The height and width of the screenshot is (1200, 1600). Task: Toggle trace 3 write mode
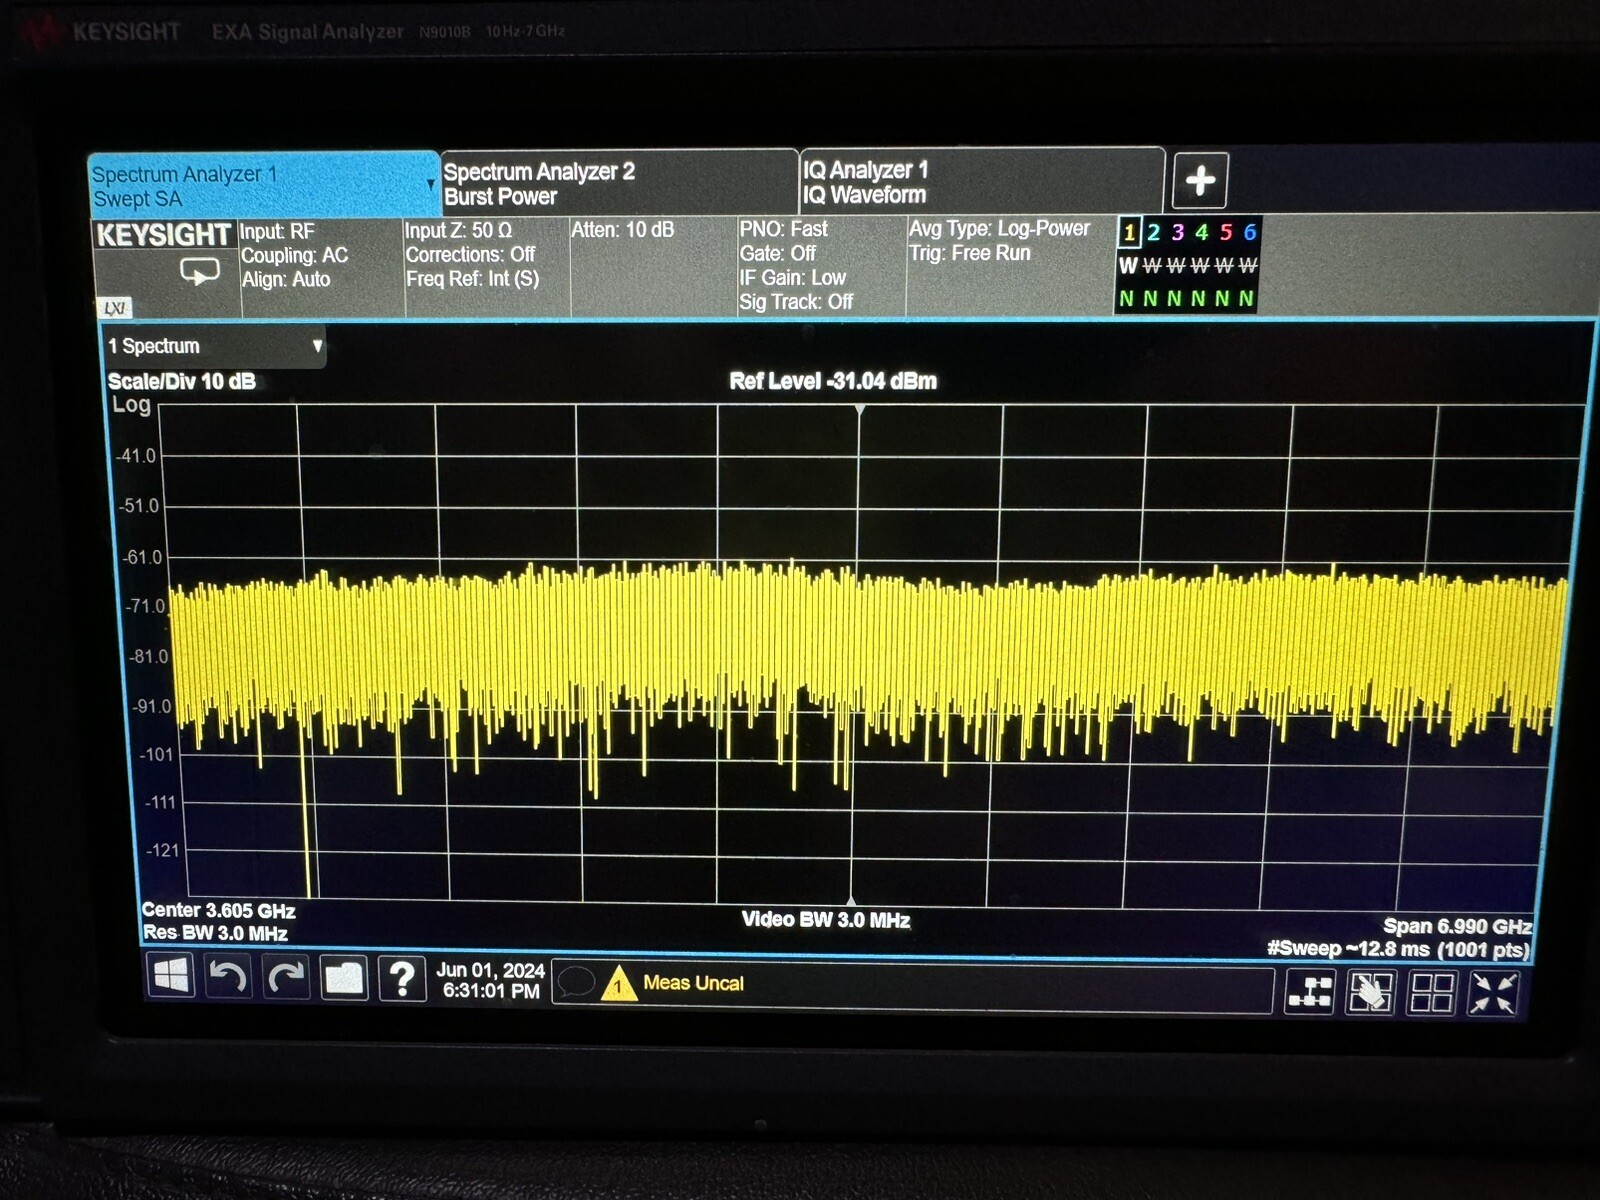click(1177, 266)
